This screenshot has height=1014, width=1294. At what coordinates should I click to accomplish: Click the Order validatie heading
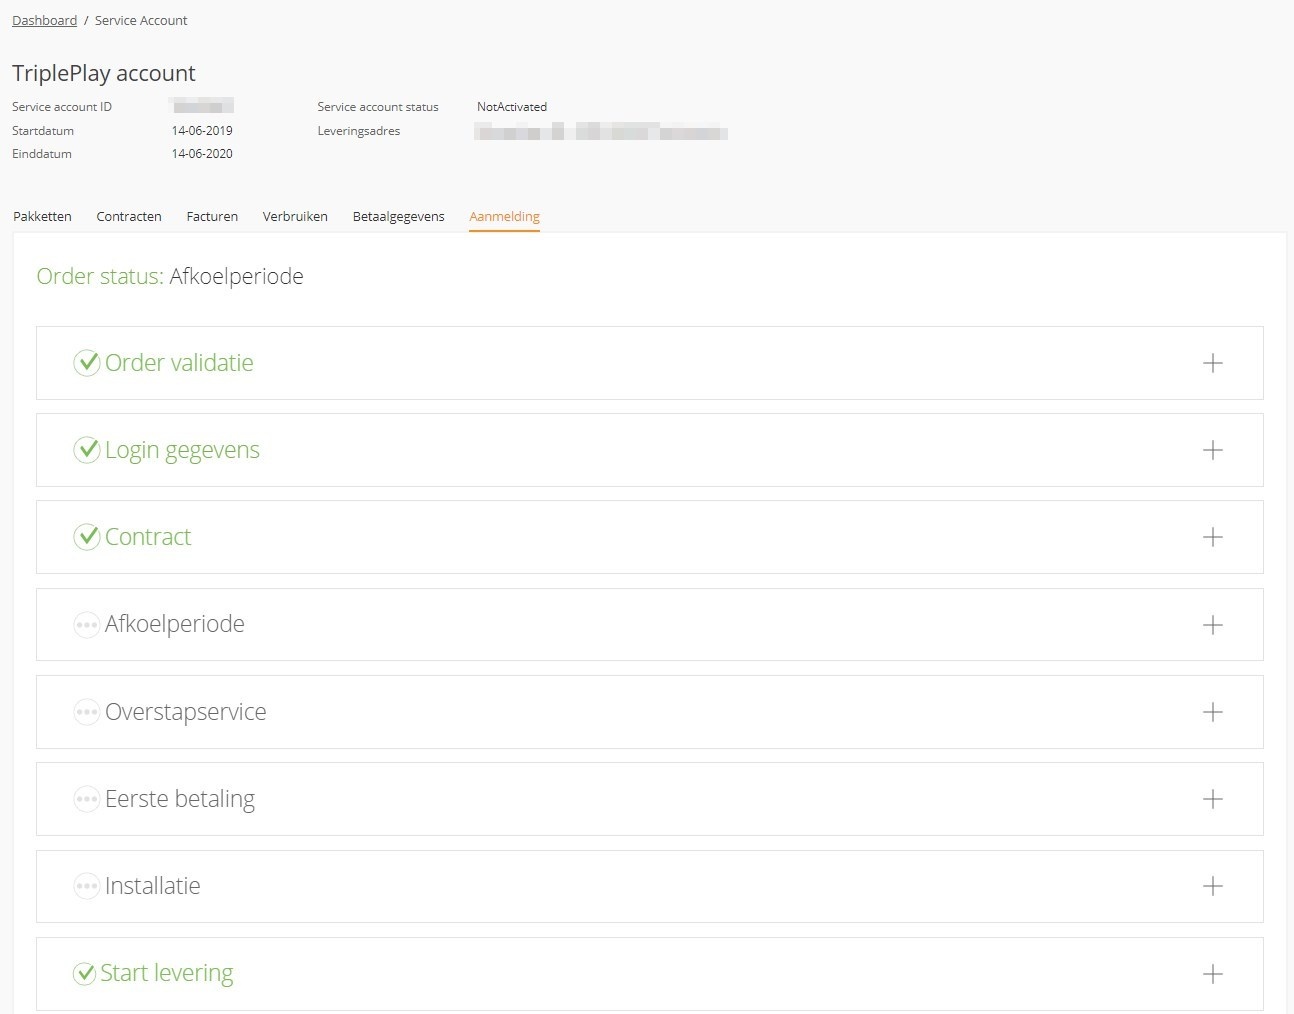(179, 363)
